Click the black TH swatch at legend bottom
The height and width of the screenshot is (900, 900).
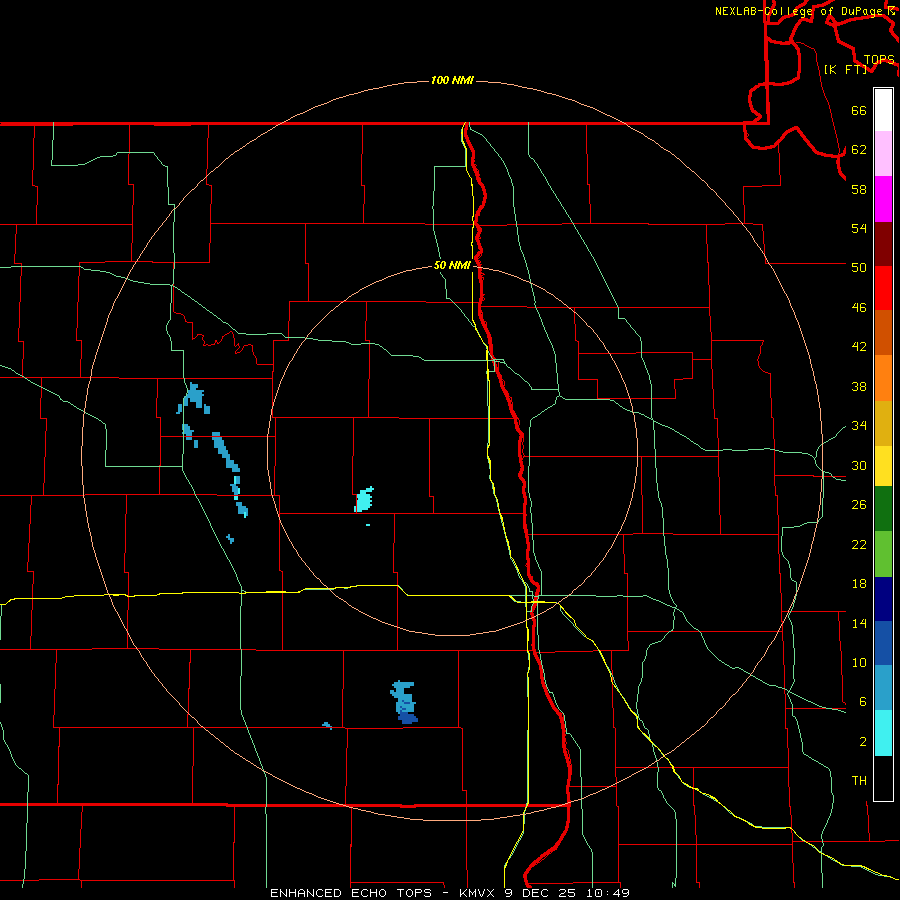click(883, 778)
